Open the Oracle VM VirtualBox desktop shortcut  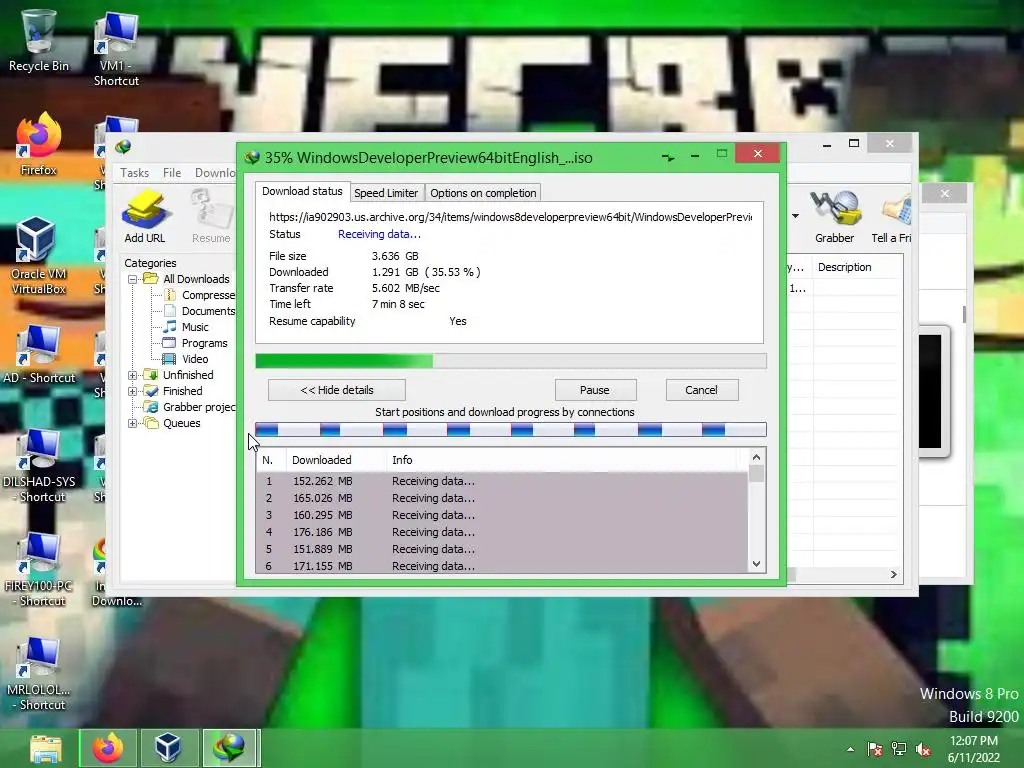coord(39,255)
